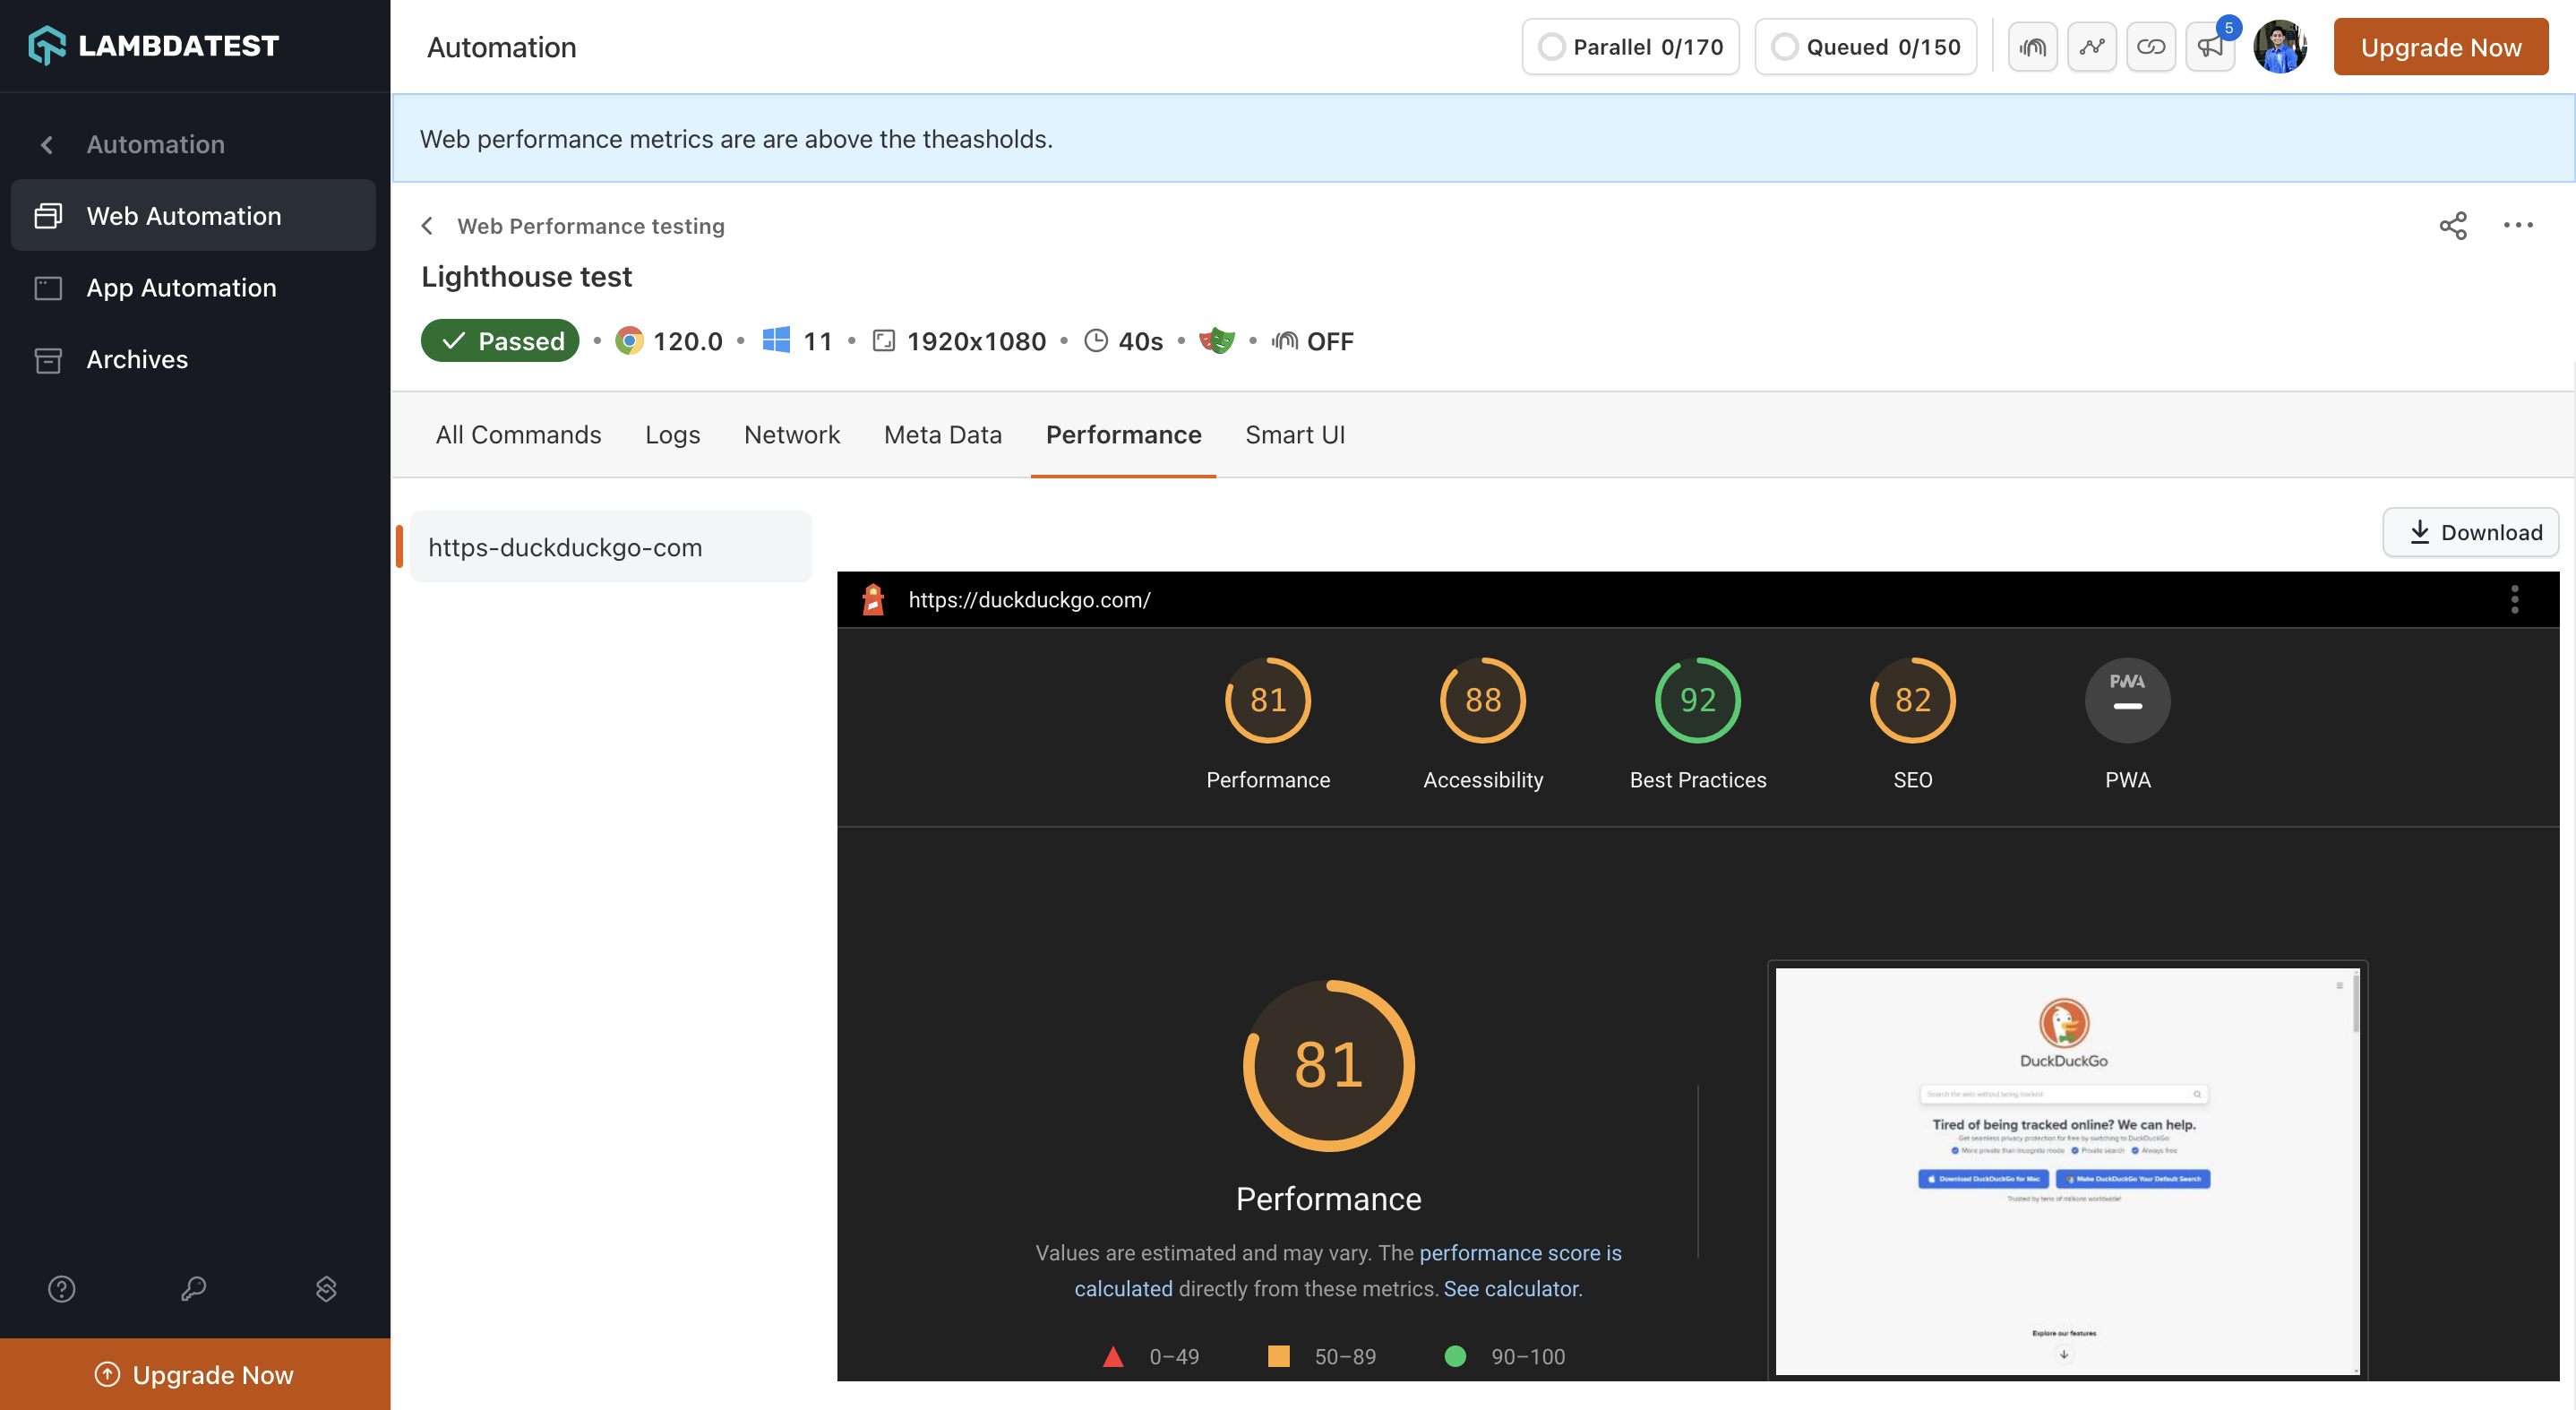Follow the See calculator link
The width and height of the screenshot is (2576, 1410).
coord(1510,1288)
